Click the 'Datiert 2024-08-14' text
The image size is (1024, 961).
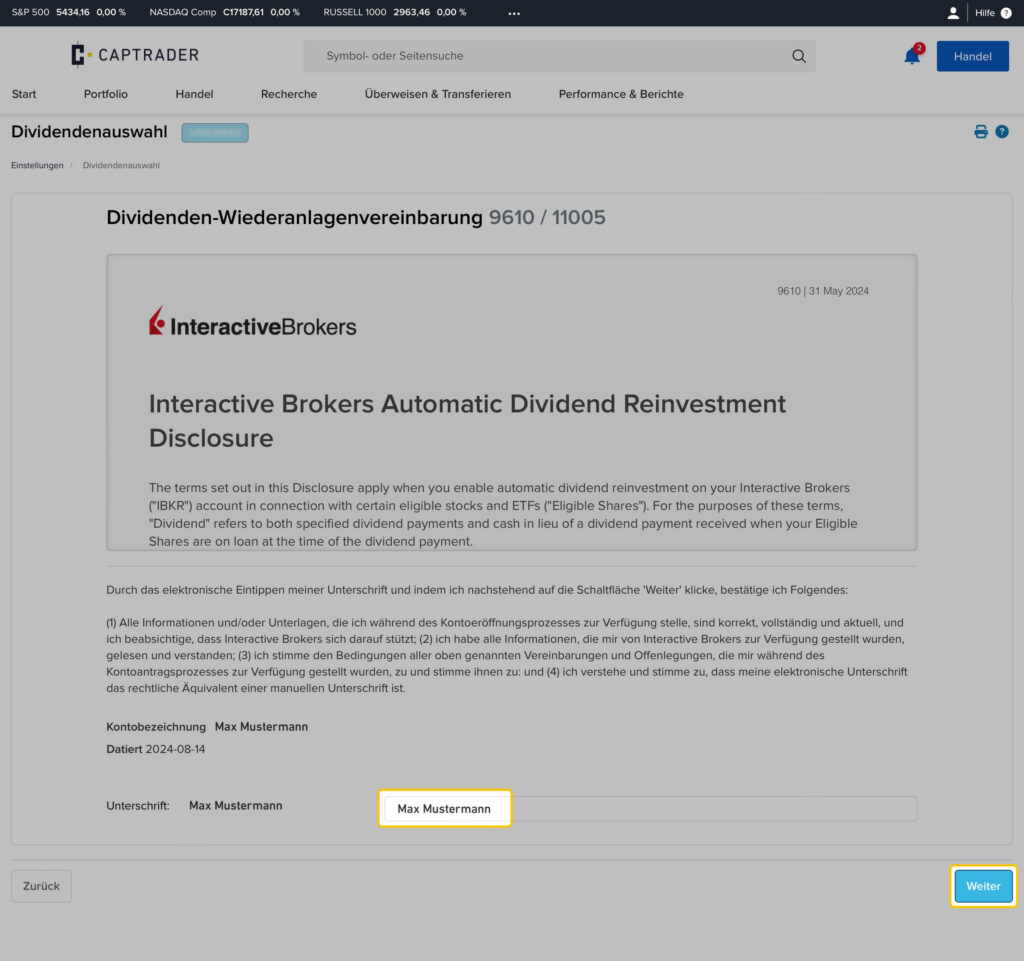click(155, 749)
